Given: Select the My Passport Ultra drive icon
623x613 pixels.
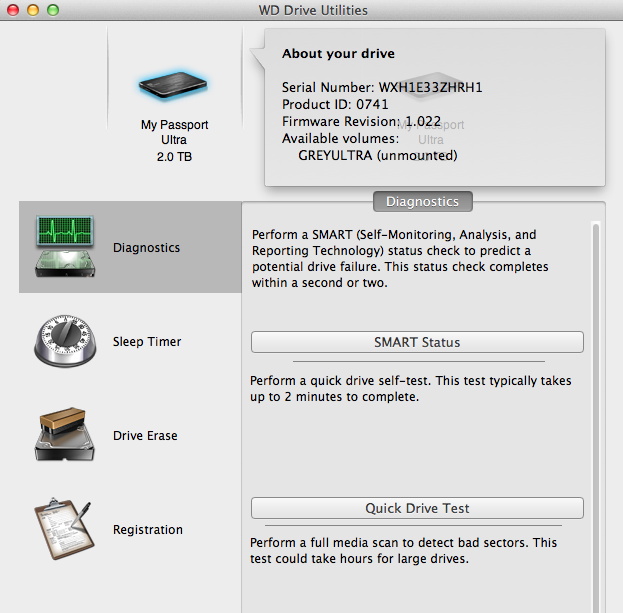Looking at the screenshot, I should pos(173,85).
